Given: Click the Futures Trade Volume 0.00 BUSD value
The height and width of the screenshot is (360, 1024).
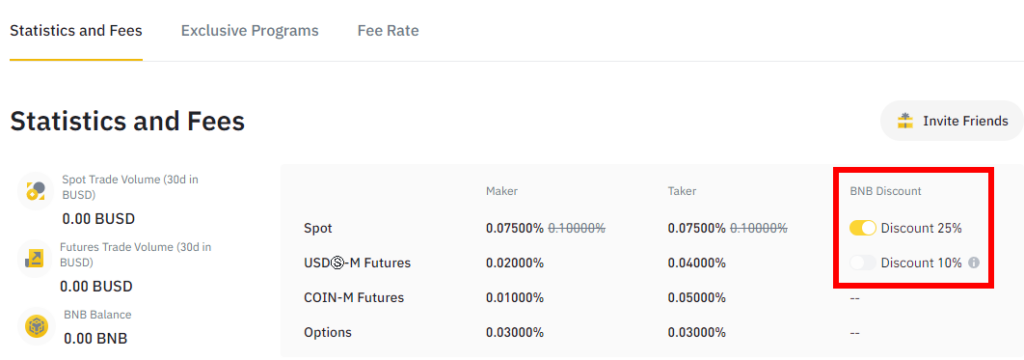Looking at the screenshot, I should tap(96, 286).
